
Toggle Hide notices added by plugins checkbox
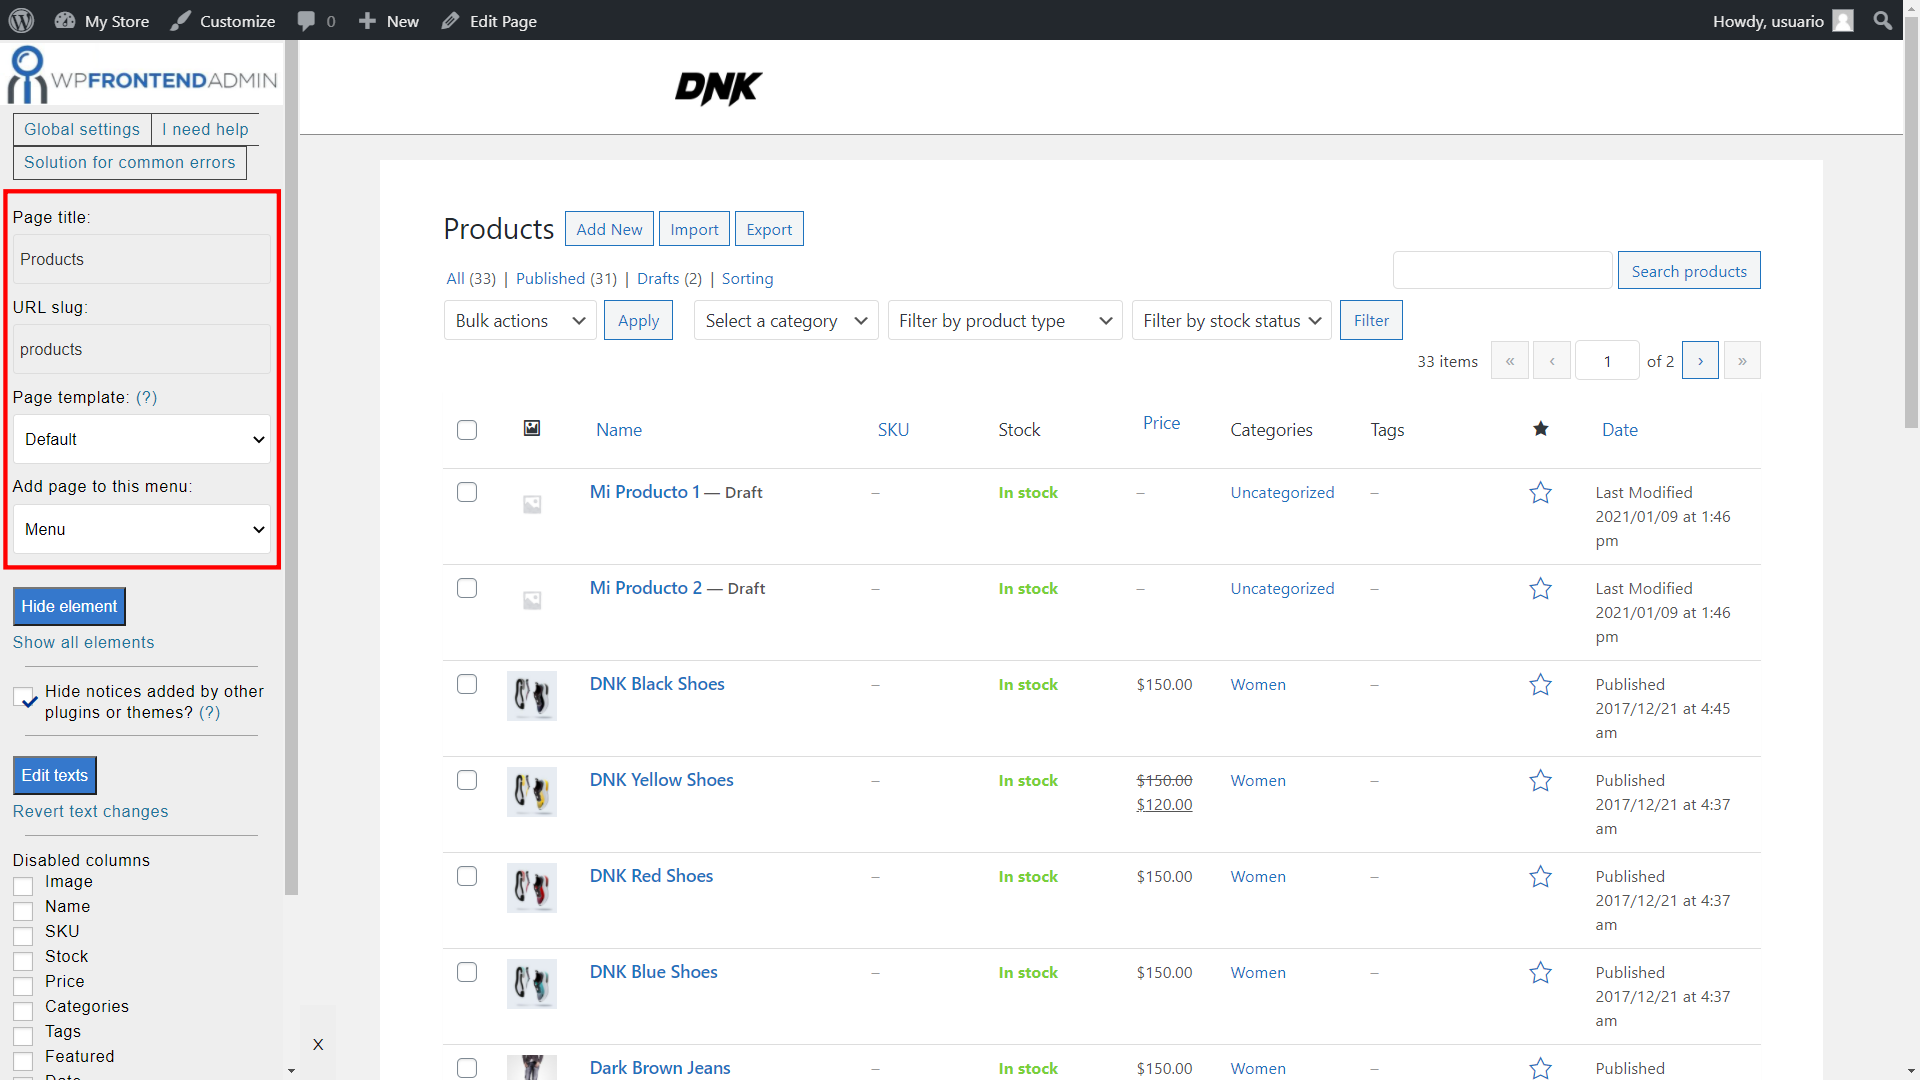pyautogui.click(x=24, y=698)
